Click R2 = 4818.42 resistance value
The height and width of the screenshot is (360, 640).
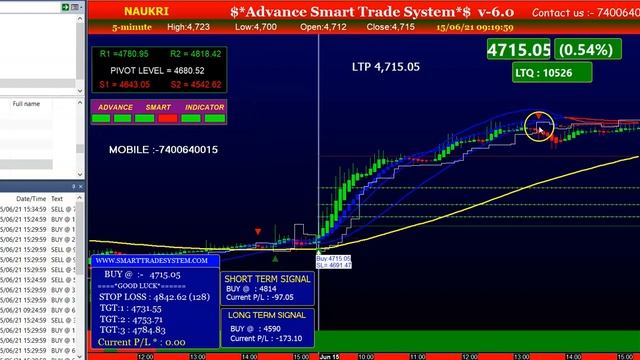[x=196, y=54]
